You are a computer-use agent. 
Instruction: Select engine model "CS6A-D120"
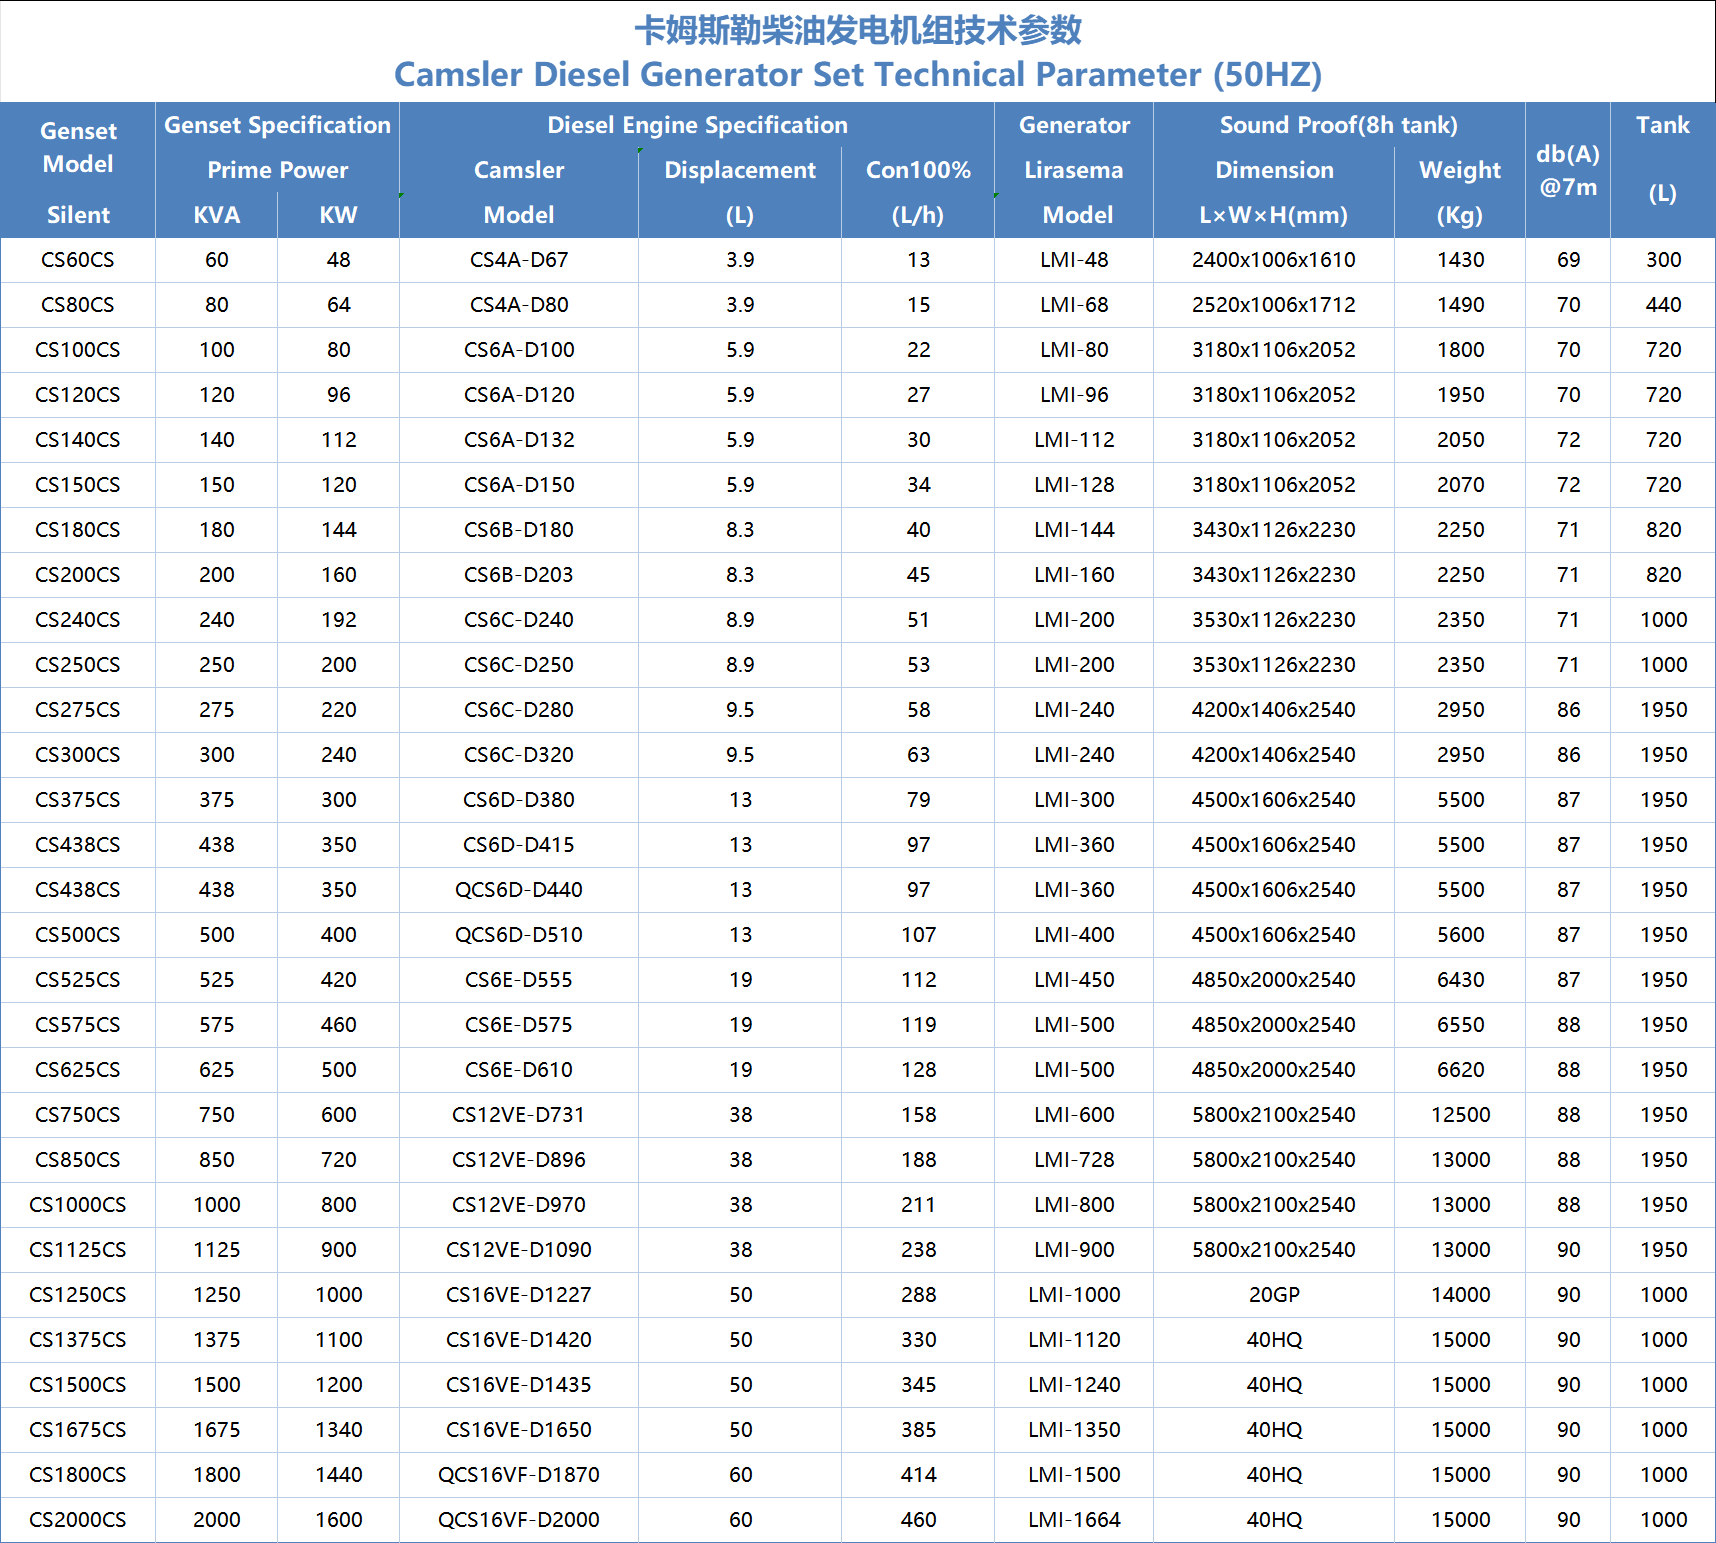pos(519,395)
